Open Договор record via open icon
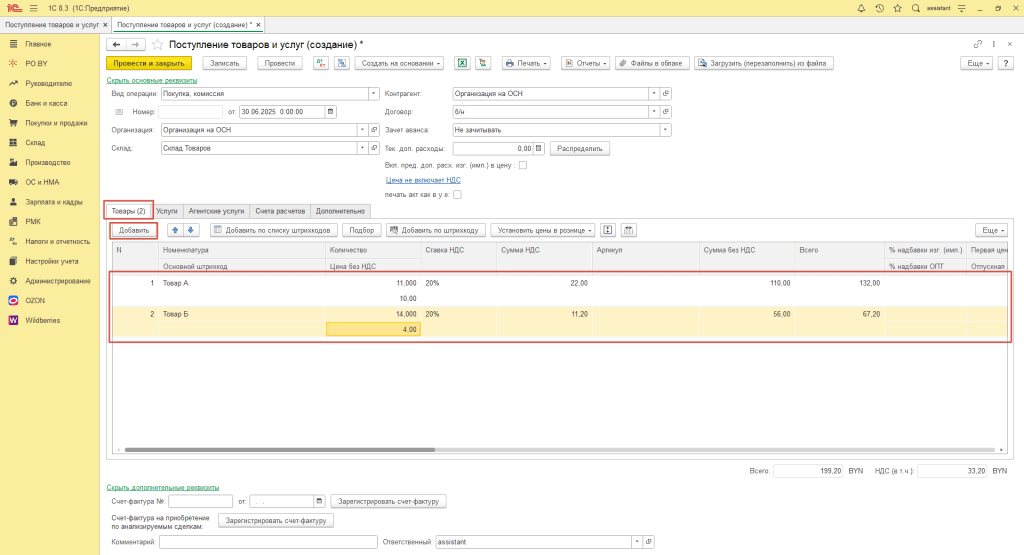 (x=665, y=112)
